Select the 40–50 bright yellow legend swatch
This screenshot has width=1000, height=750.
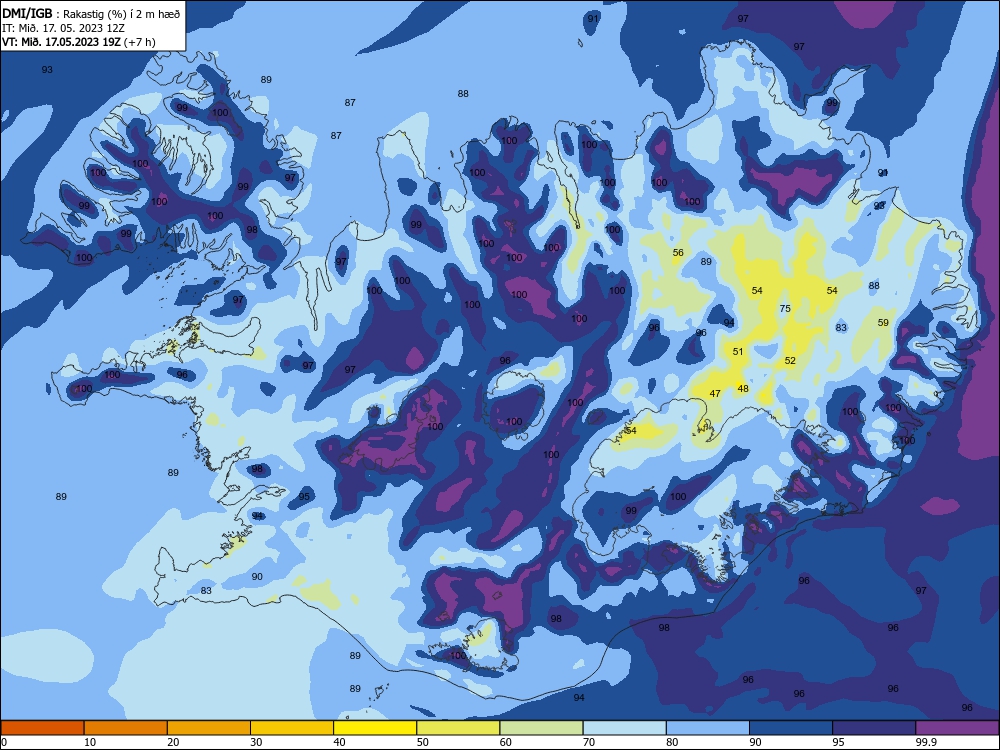pyautogui.click(x=375, y=728)
